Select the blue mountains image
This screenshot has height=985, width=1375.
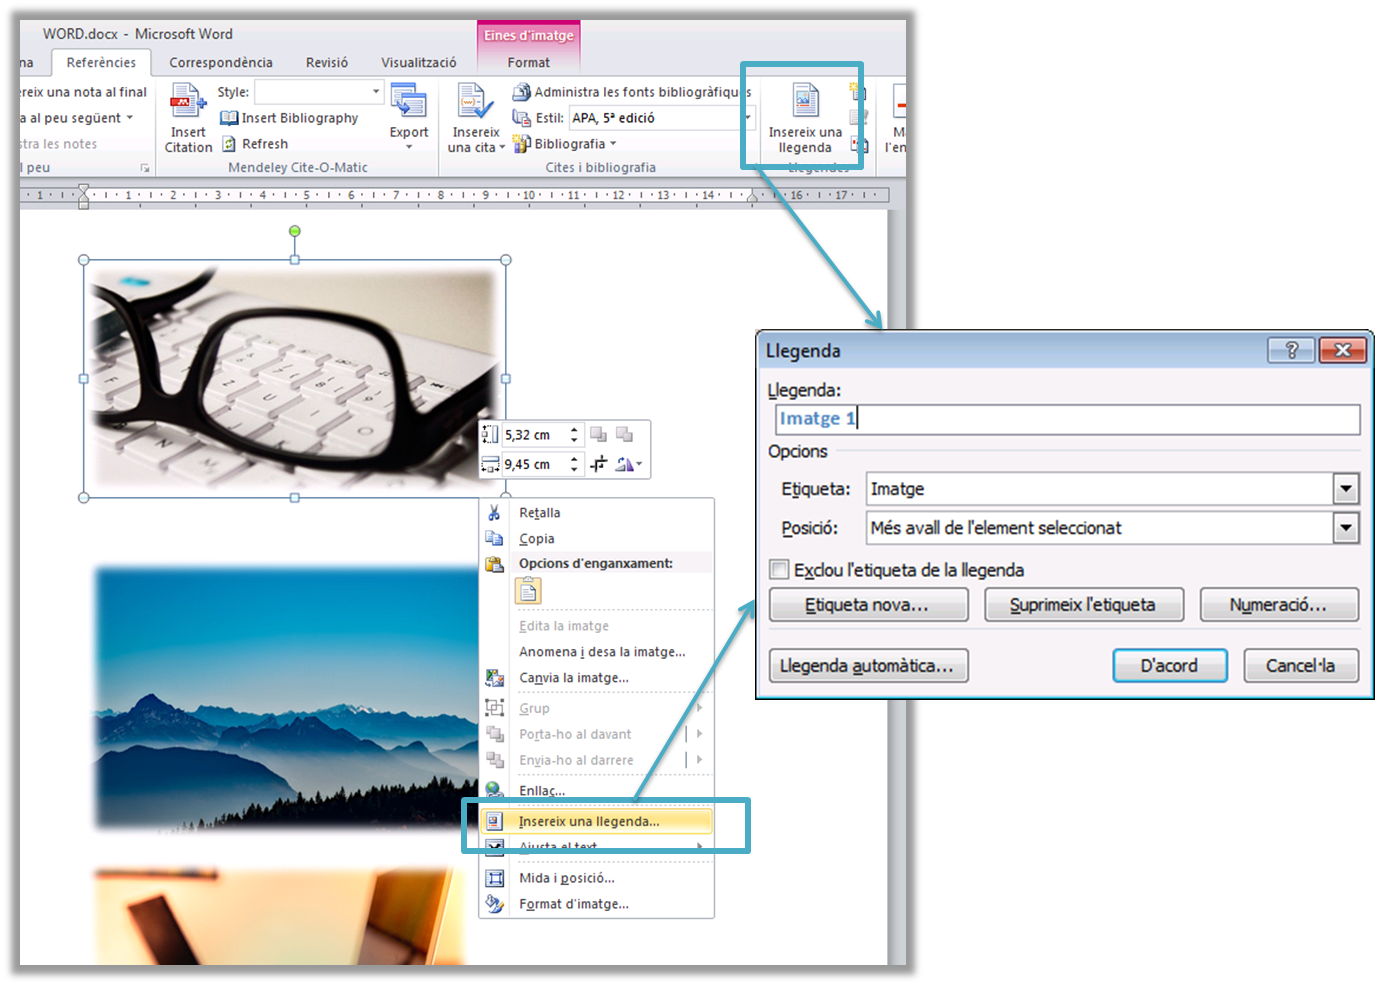287,698
